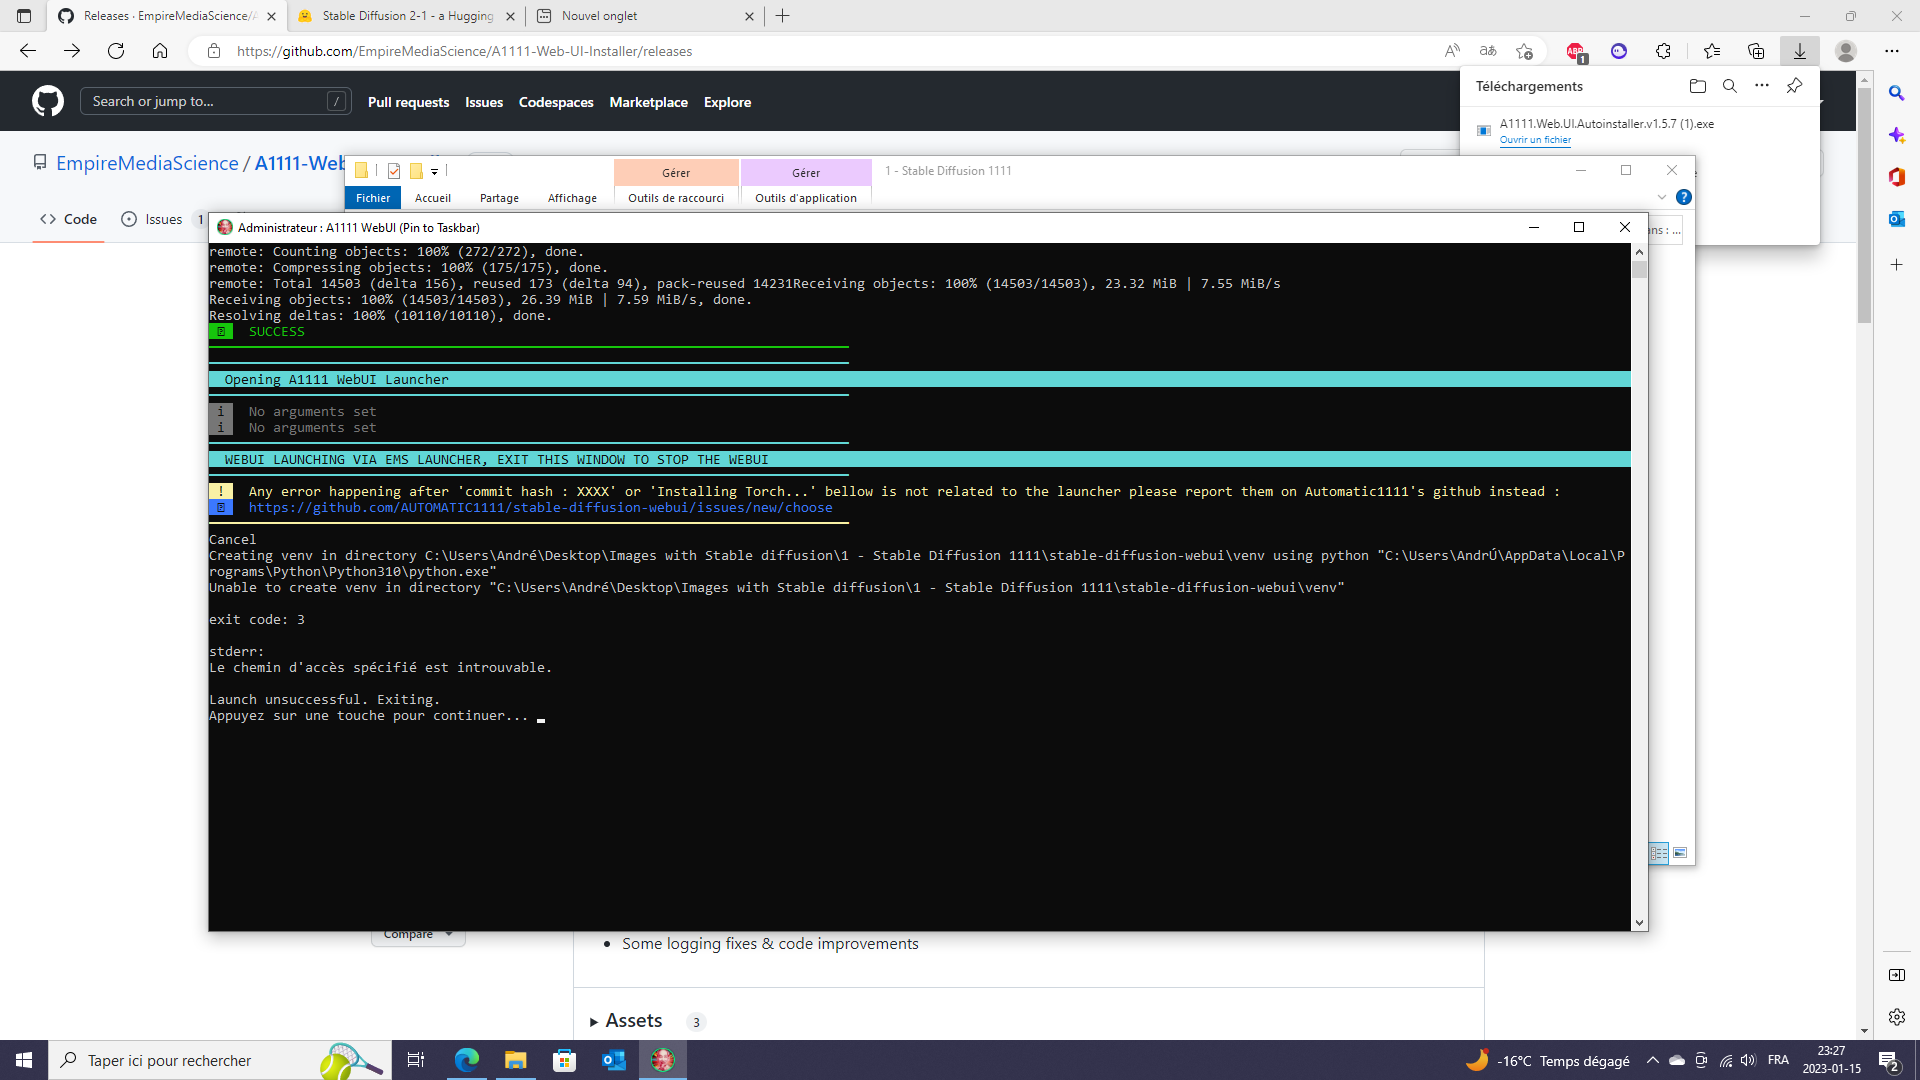Screen dimensions: 1920x1080
Task: Click the Properties checkmark icon in Explorer toolbar
Action: tap(394, 171)
